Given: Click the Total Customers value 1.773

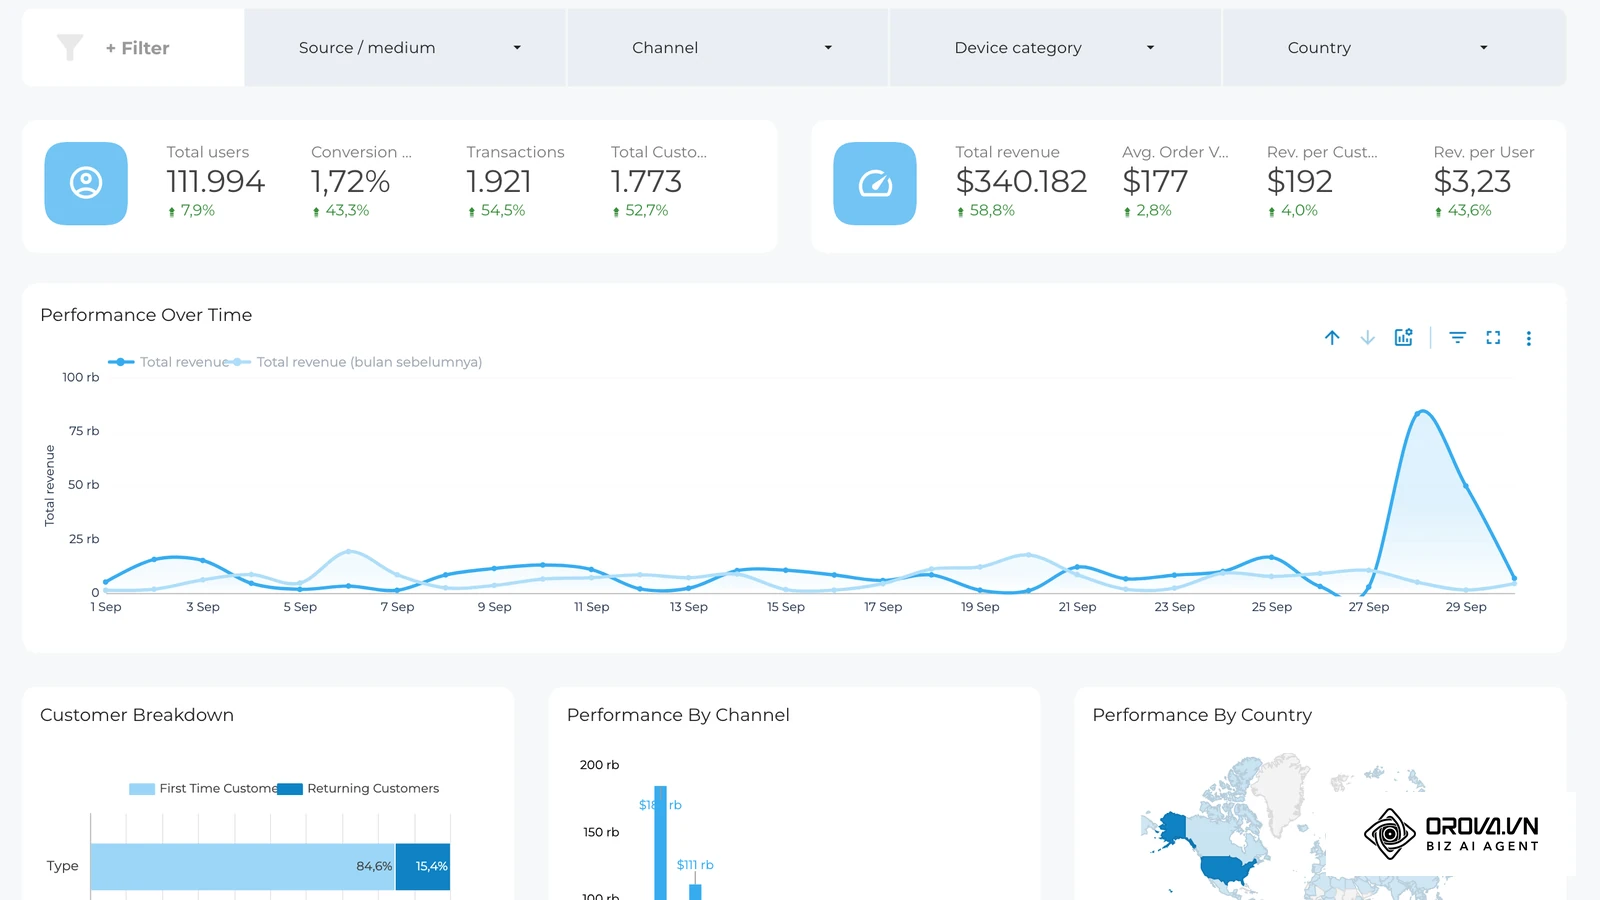Looking at the screenshot, I should (646, 181).
